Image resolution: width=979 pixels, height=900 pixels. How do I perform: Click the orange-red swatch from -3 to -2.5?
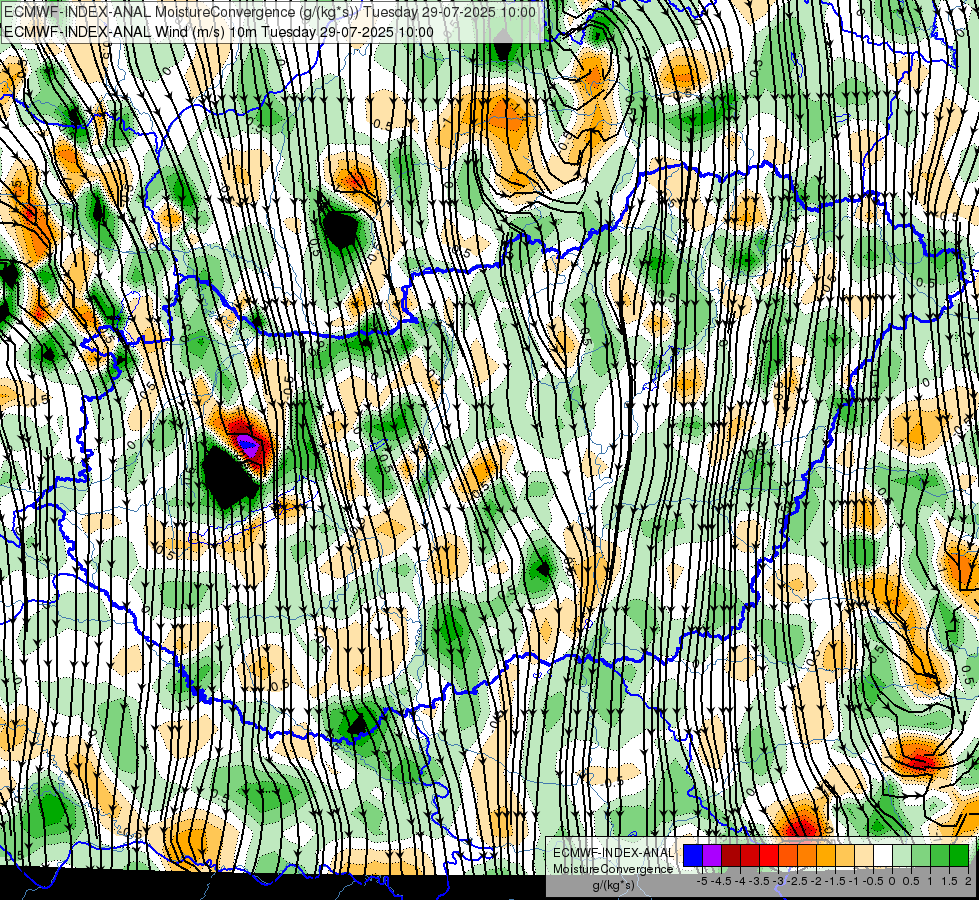(x=788, y=855)
